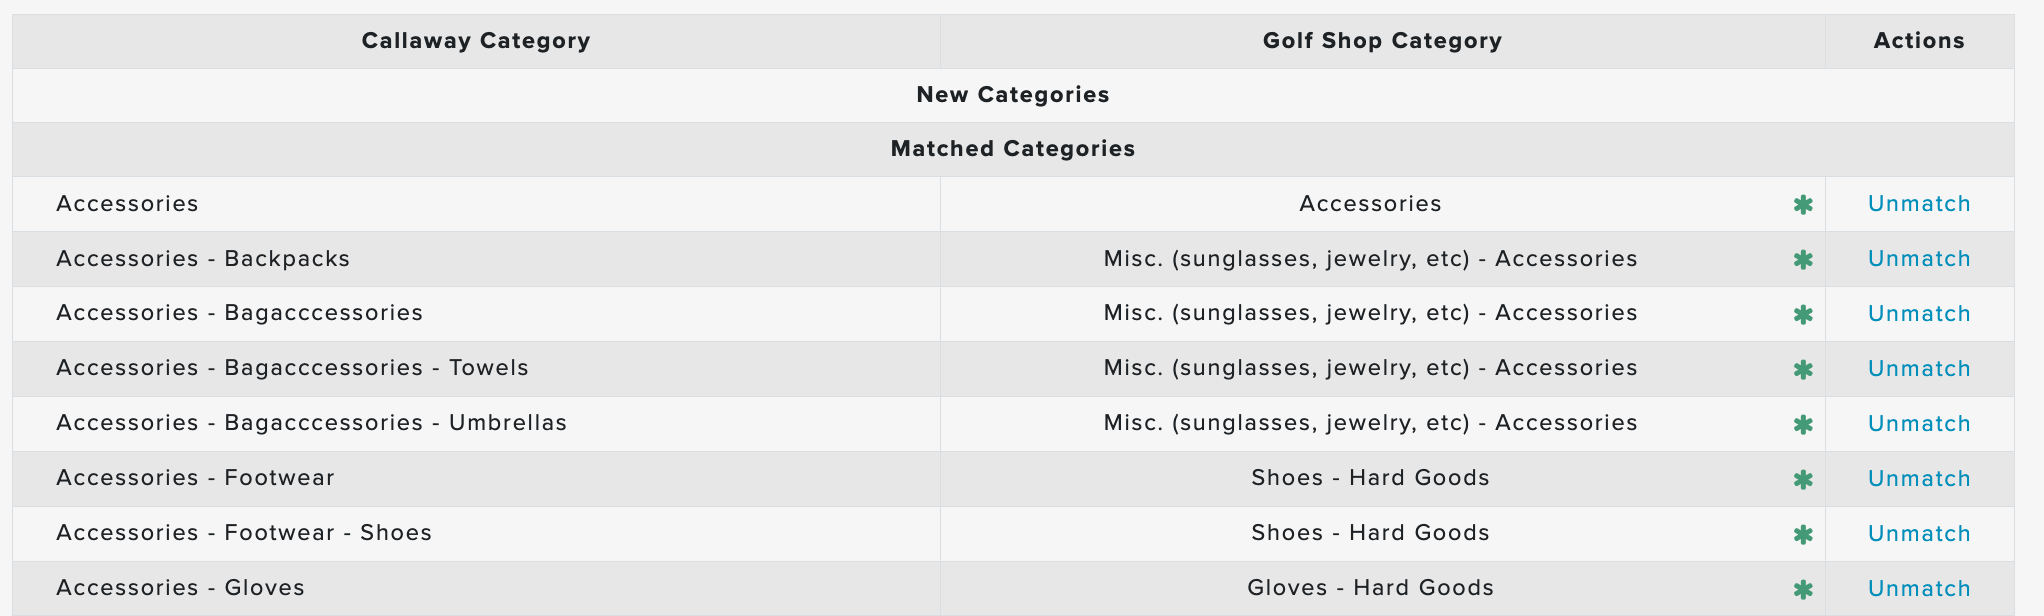Click the asterisk icon in the Bagacccessories row
The height and width of the screenshot is (616, 2044).
tap(1803, 315)
